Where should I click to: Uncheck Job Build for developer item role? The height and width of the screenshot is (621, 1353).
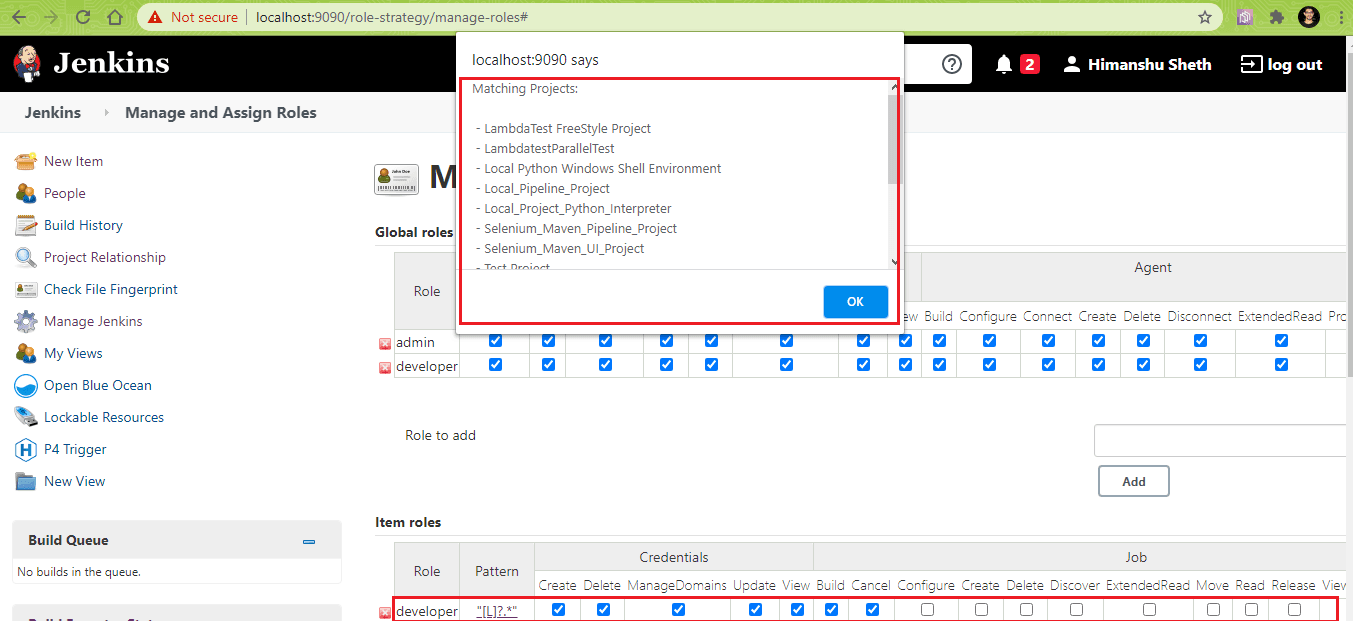coord(831,609)
